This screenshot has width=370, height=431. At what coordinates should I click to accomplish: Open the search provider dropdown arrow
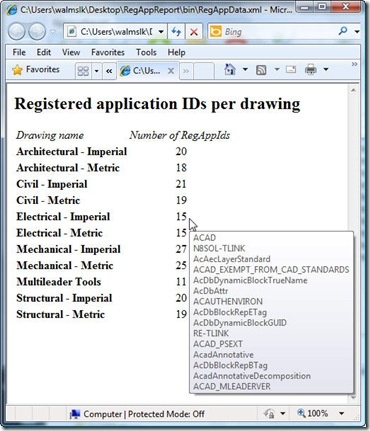pyautogui.click(x=357, y=32)
